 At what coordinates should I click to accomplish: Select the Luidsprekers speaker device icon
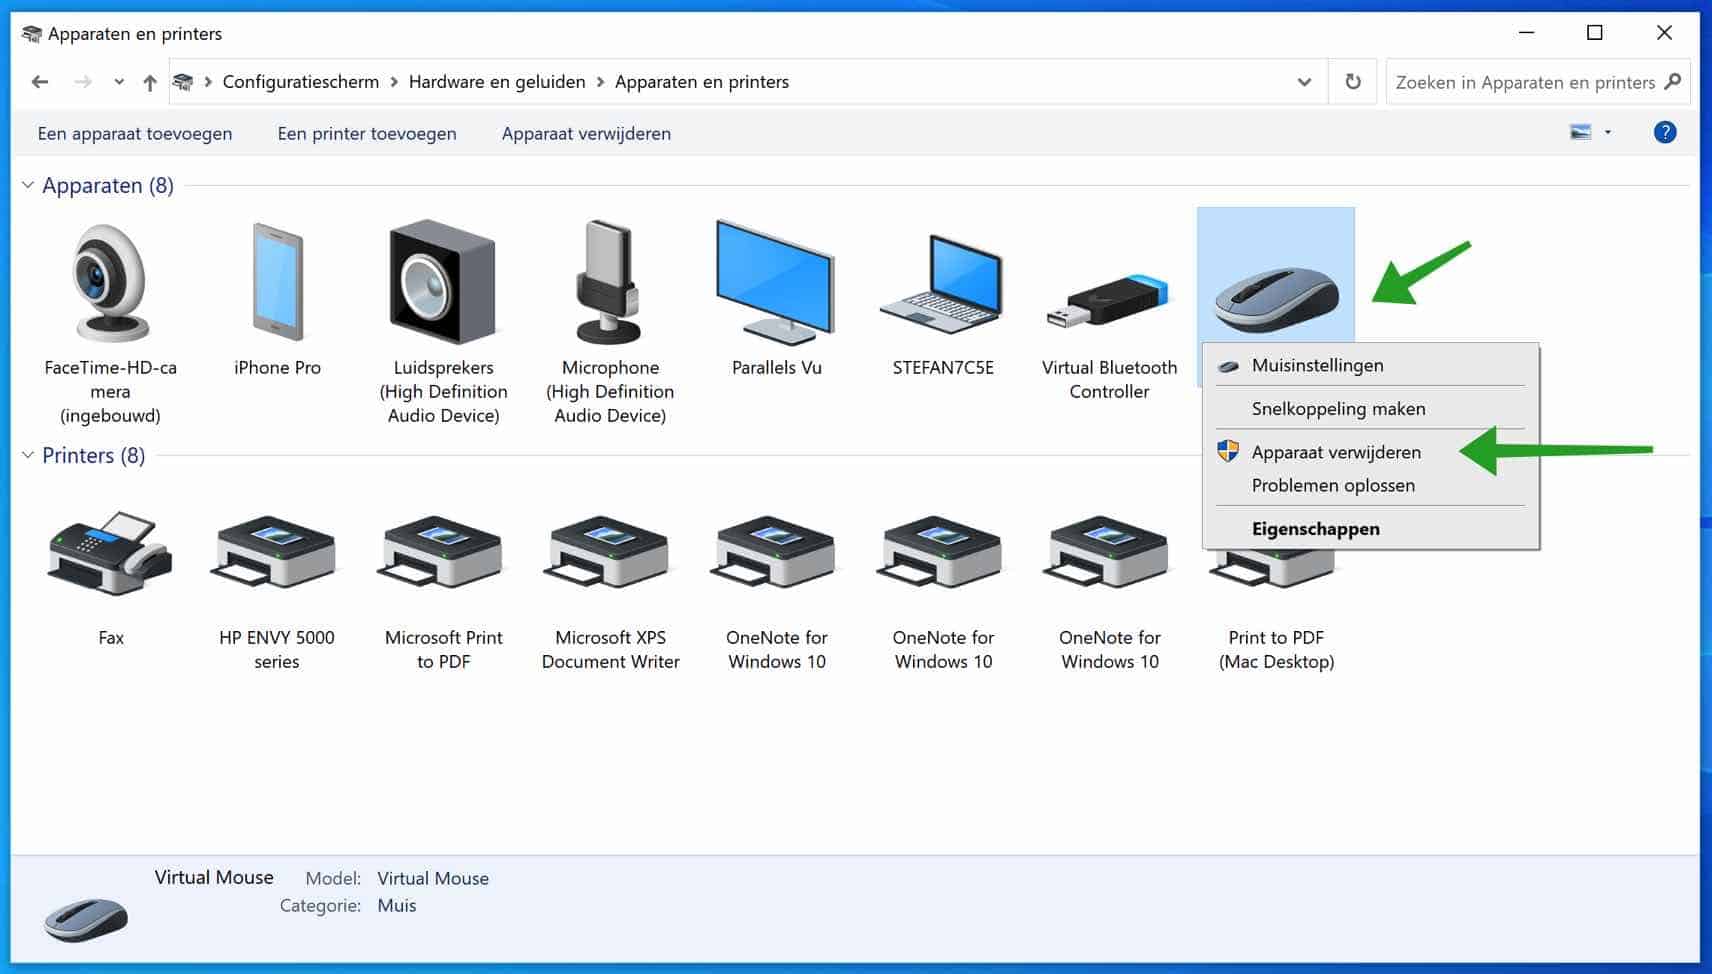coord(443,284)
